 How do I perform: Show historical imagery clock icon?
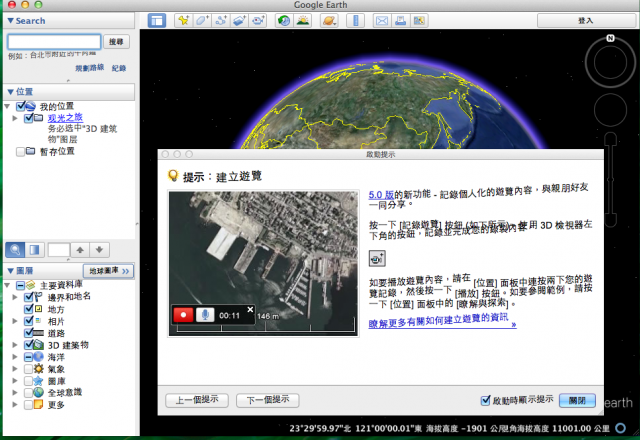tap(284, 20)
